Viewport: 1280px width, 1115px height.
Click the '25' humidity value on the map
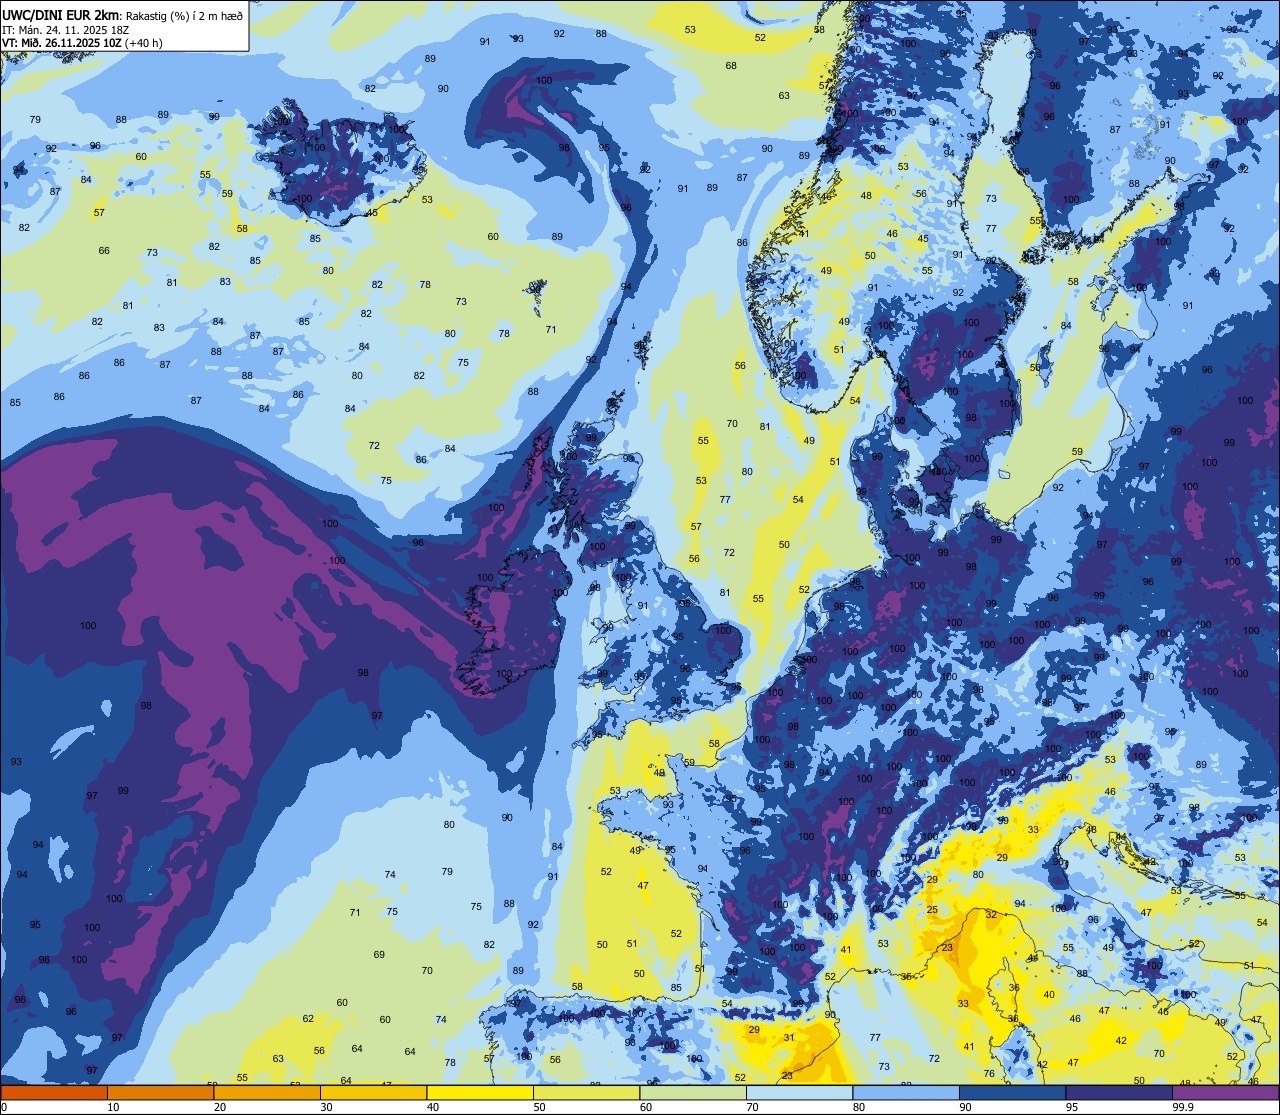(932, 910)
